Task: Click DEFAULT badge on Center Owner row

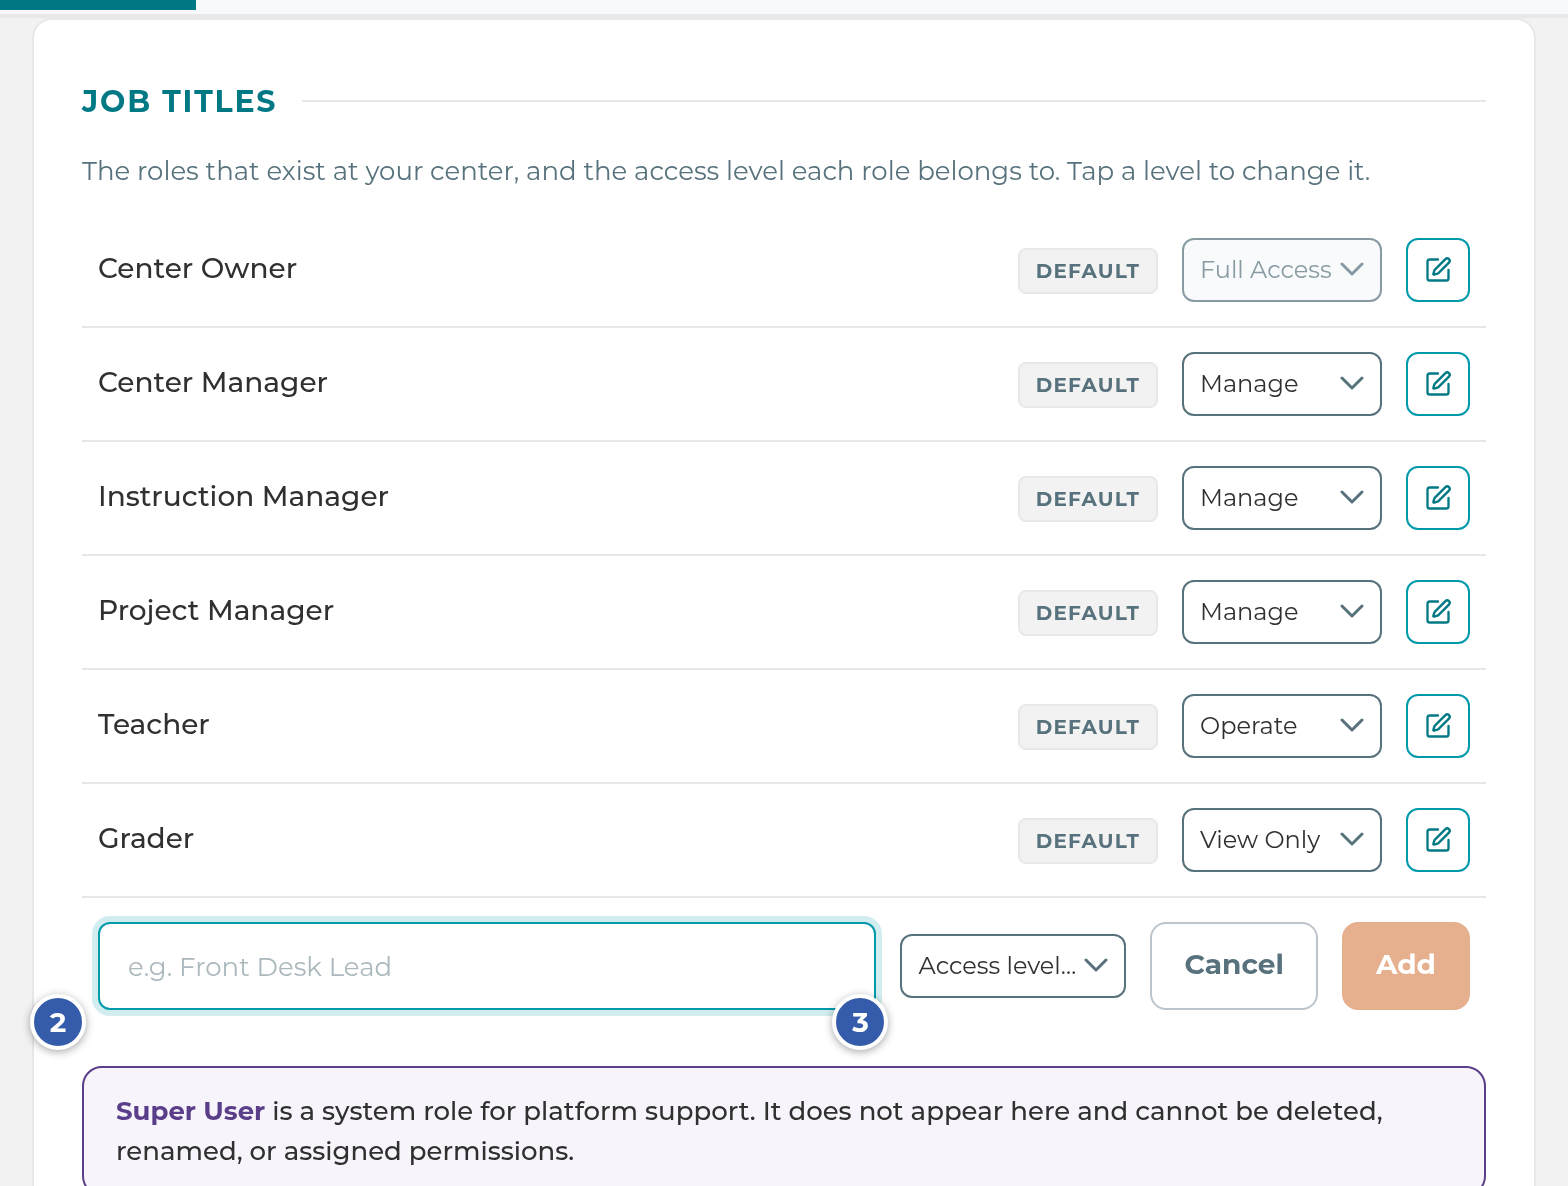Action: 1087,271
